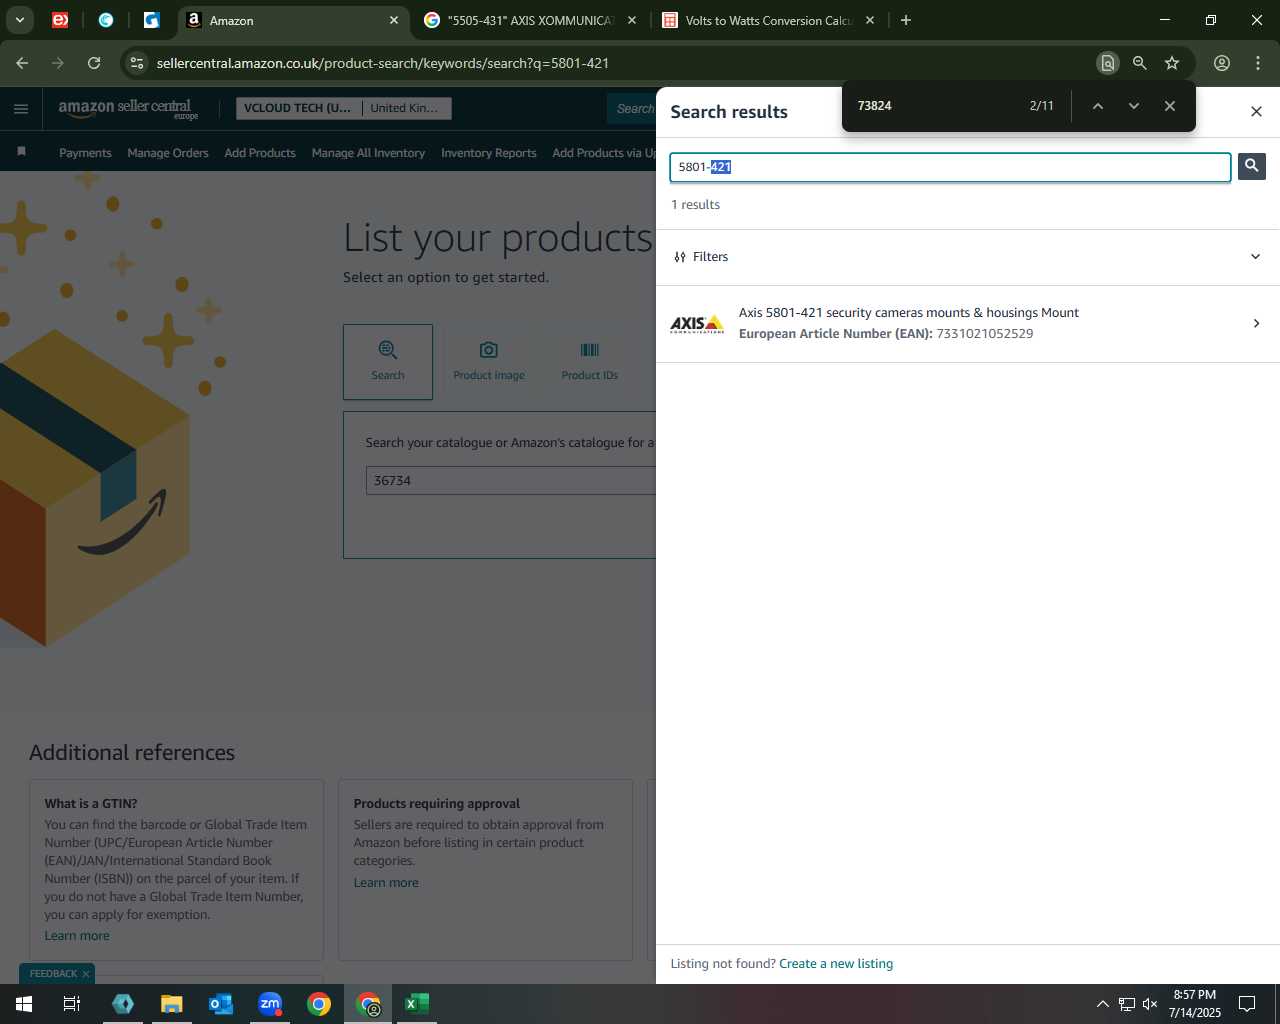Image resolution: width=1280 pixels, height=1024 pixels.
Task: Open the VCLOUD TECH account switcher
Action: point(343,108)
